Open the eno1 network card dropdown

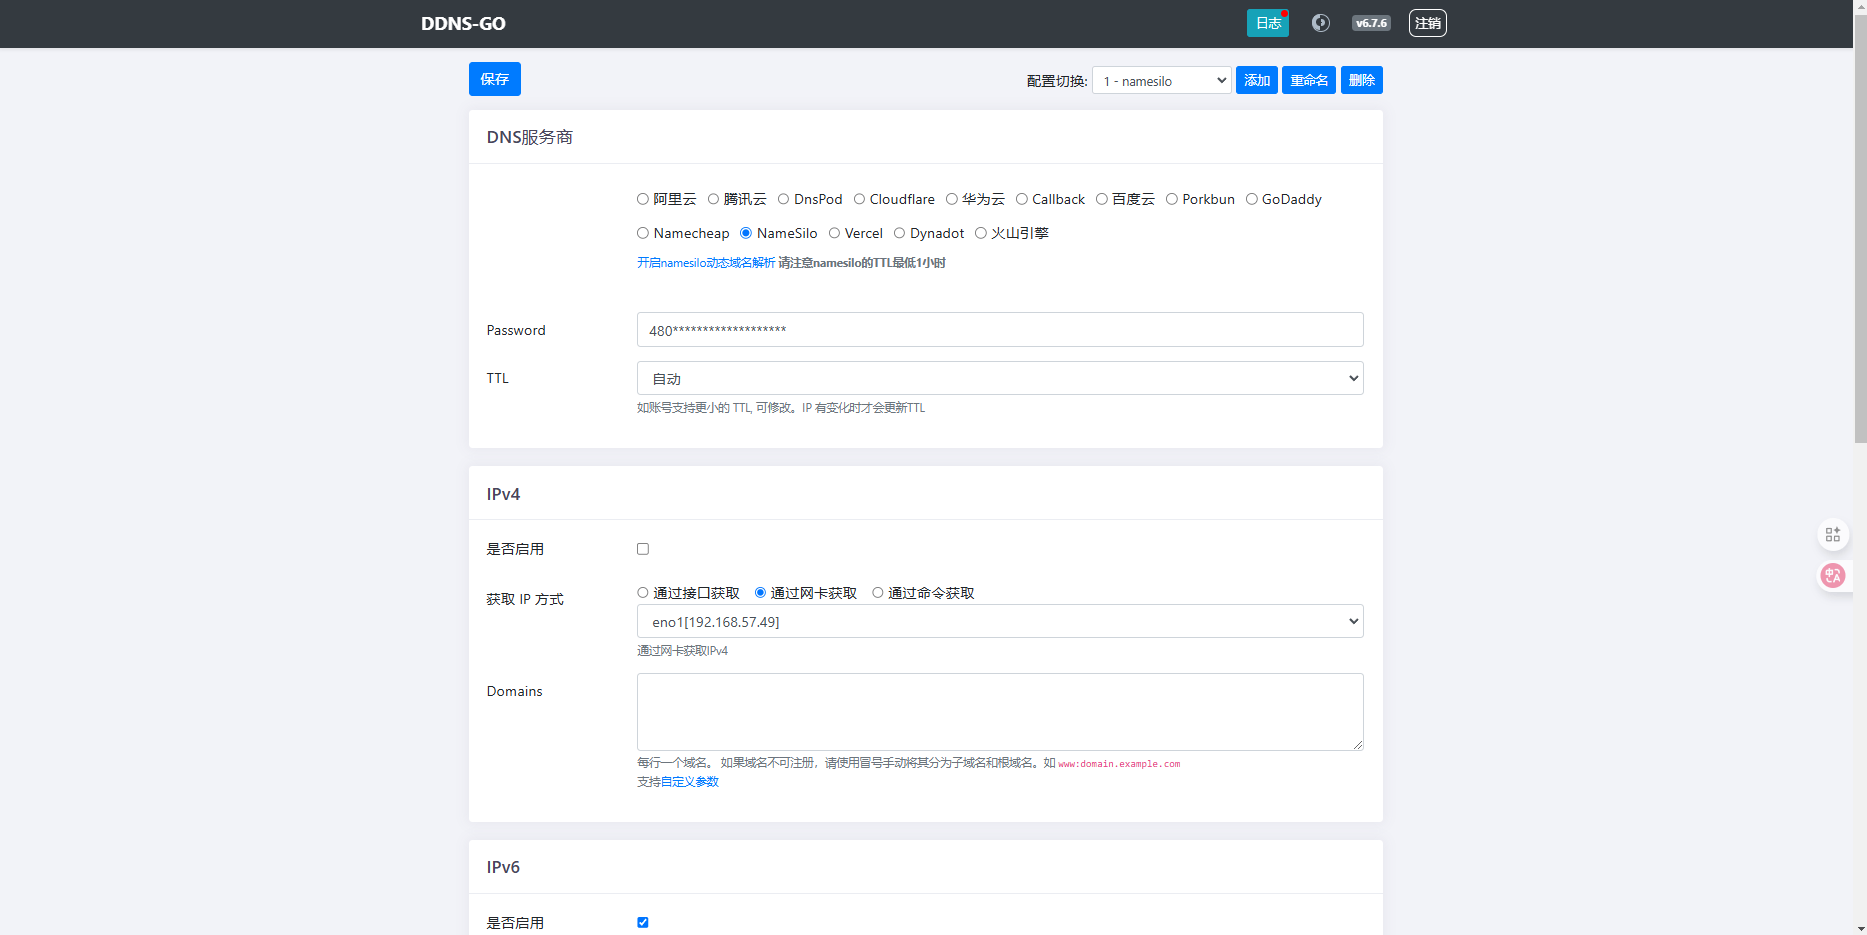point(999,622)
